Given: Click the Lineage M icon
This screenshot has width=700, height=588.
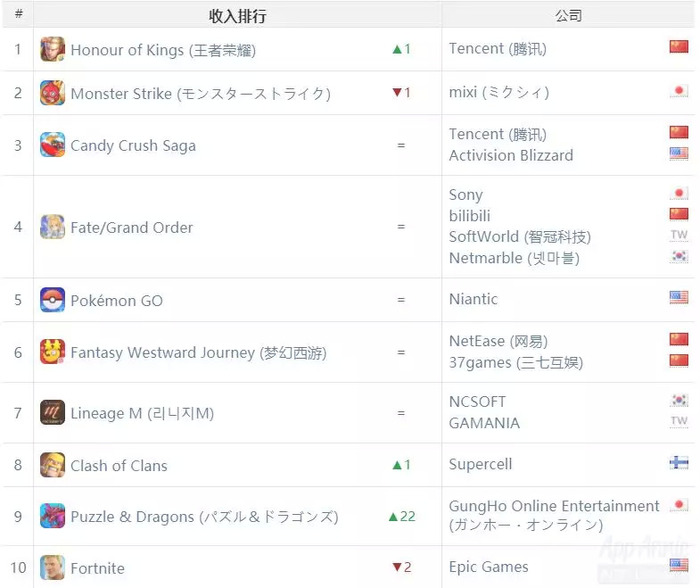Looking at the screenshot, I should coord(52,413).
